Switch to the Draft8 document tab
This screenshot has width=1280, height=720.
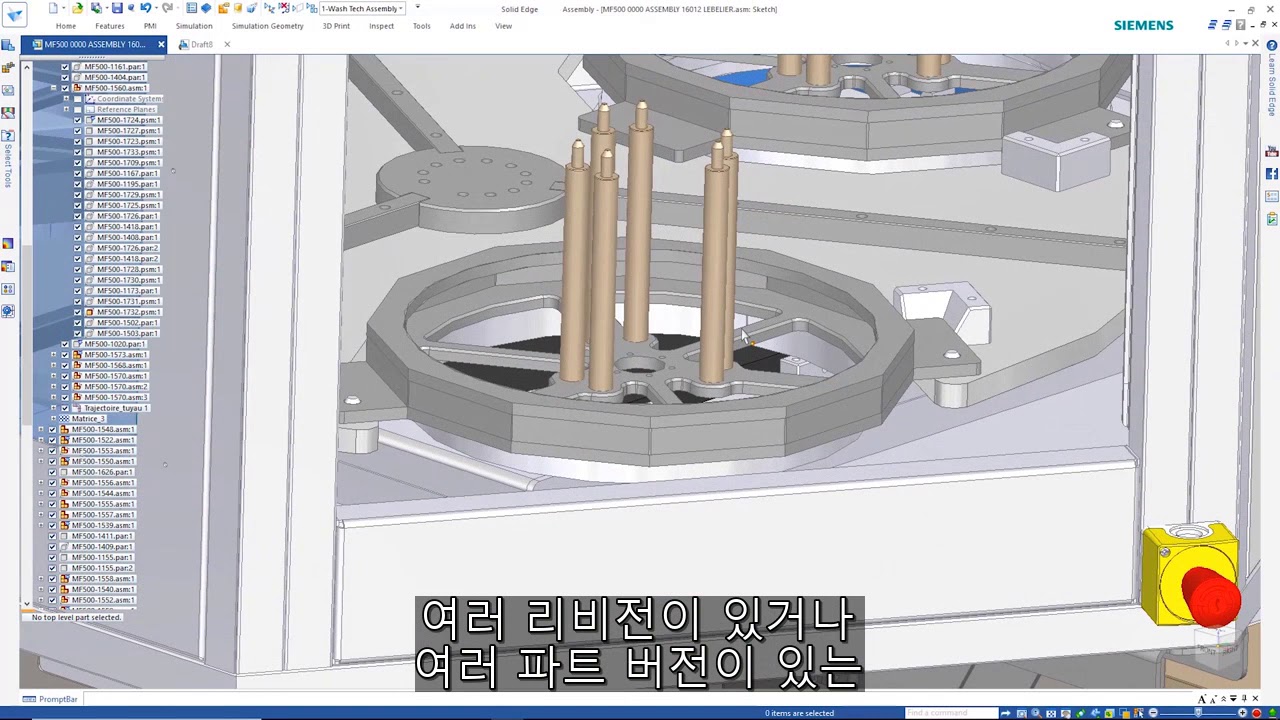[202, 44]
